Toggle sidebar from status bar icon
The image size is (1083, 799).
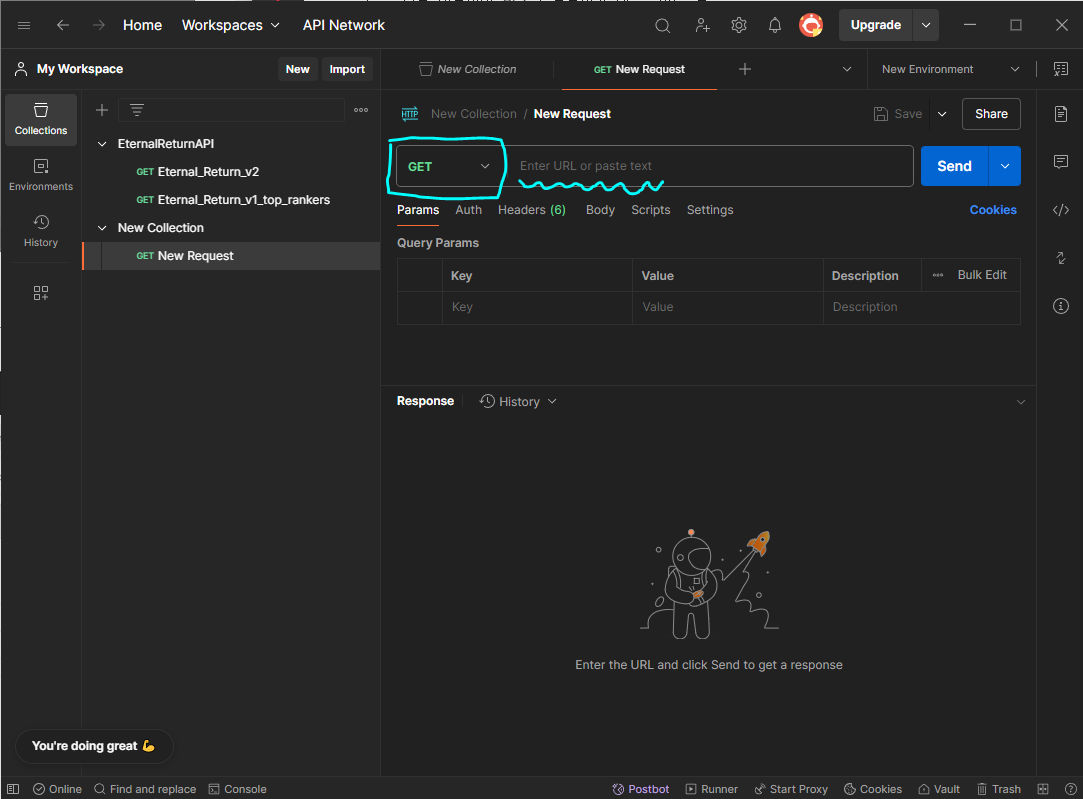tap(13, 789)
